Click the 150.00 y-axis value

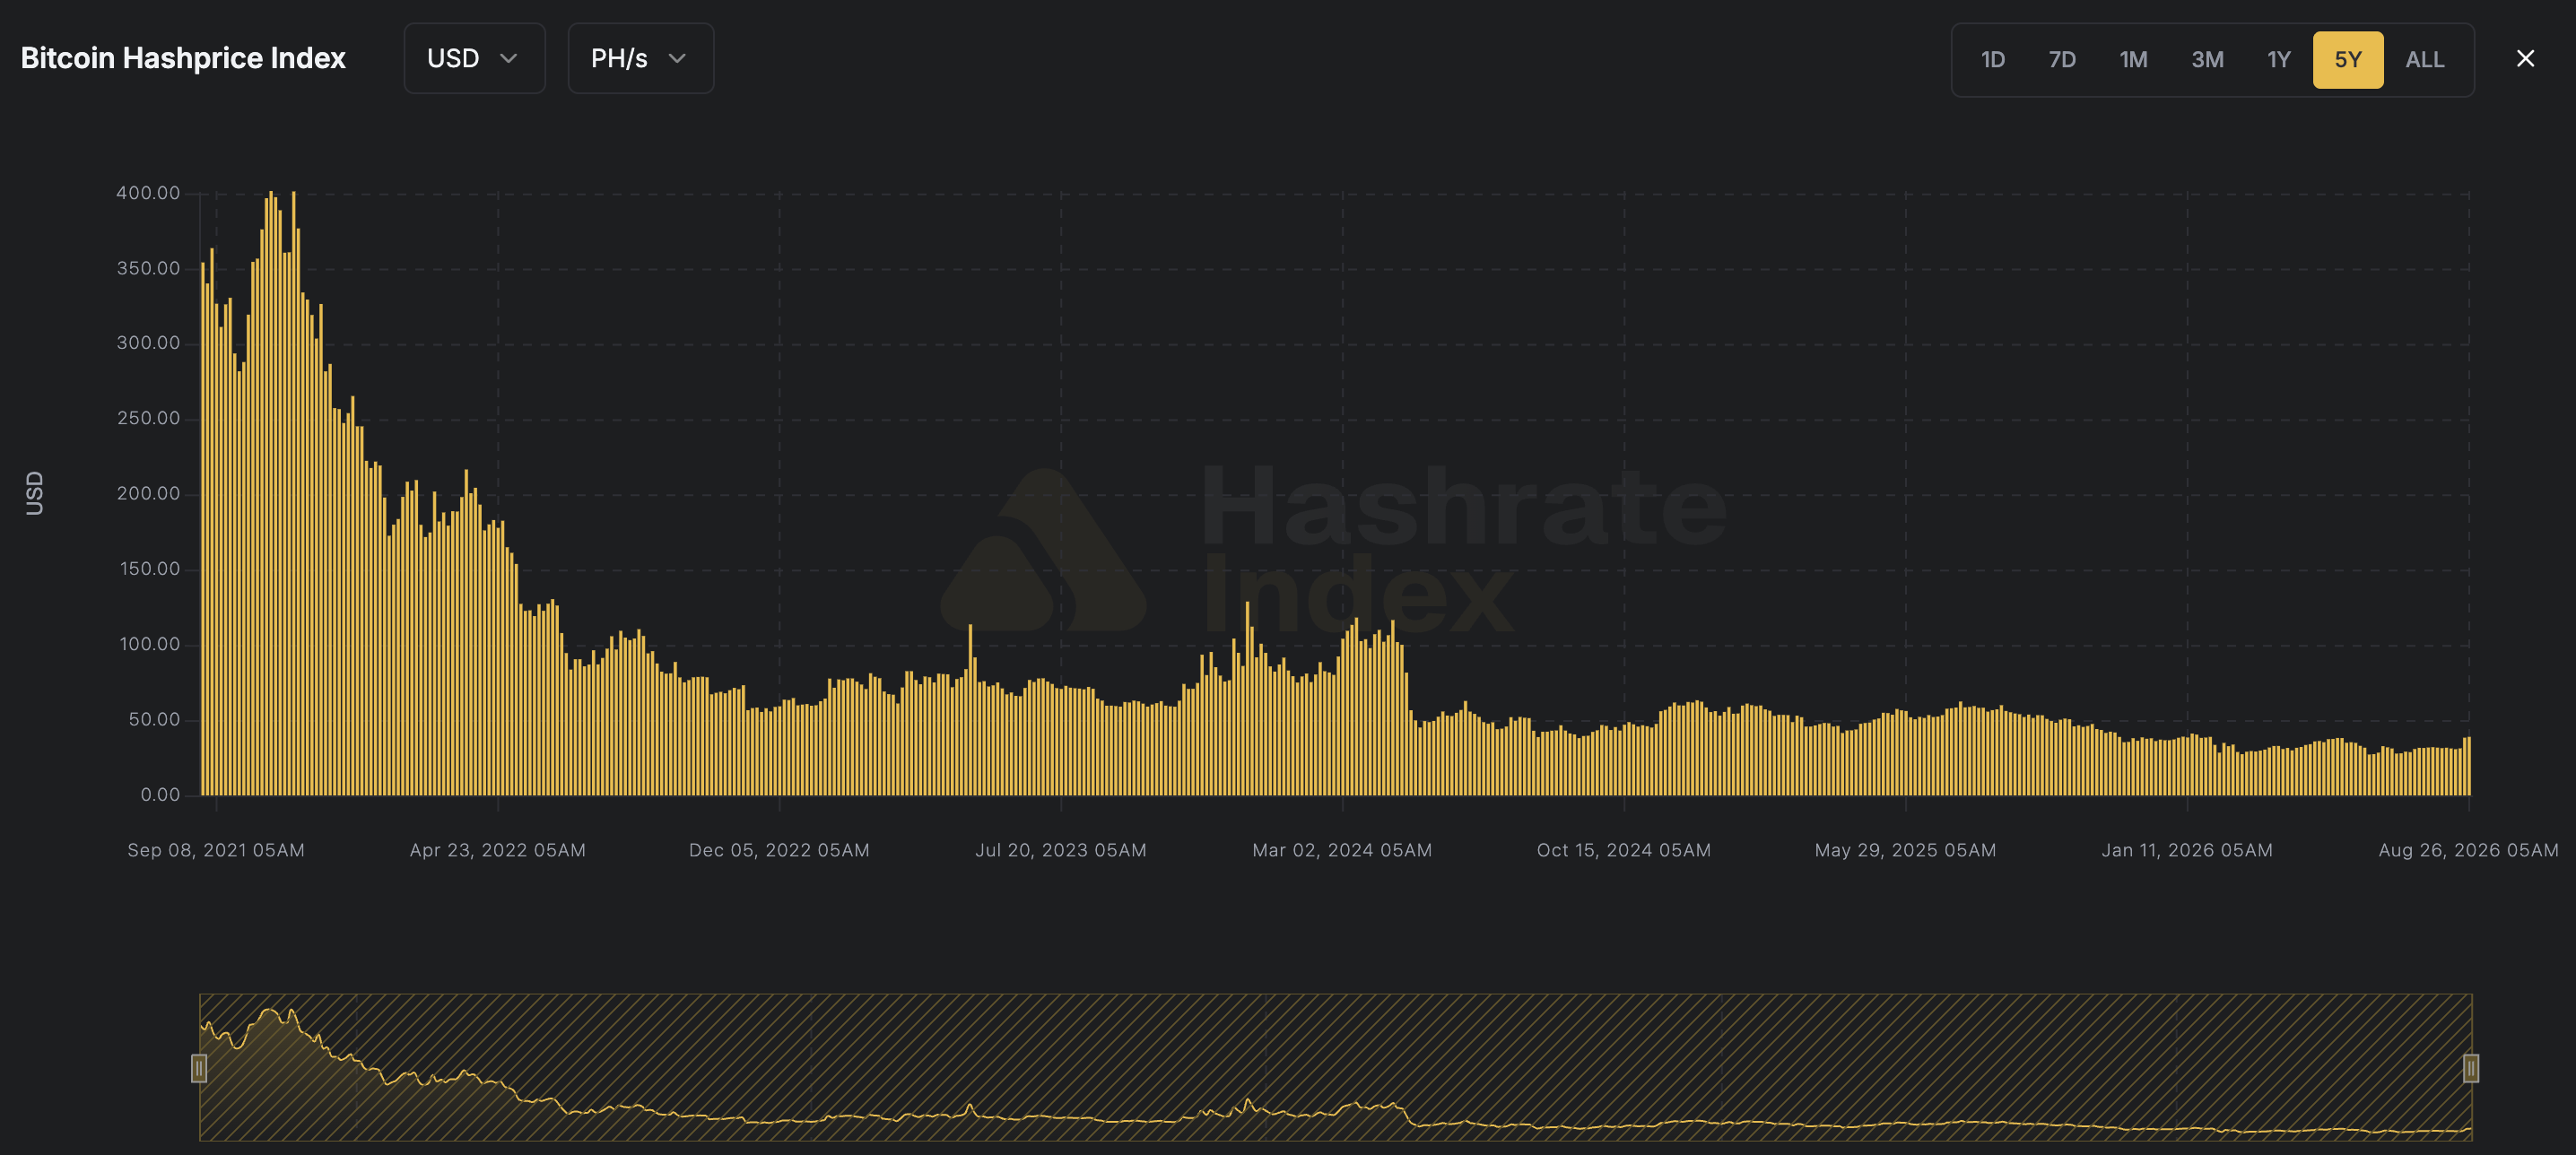[150, 569]
